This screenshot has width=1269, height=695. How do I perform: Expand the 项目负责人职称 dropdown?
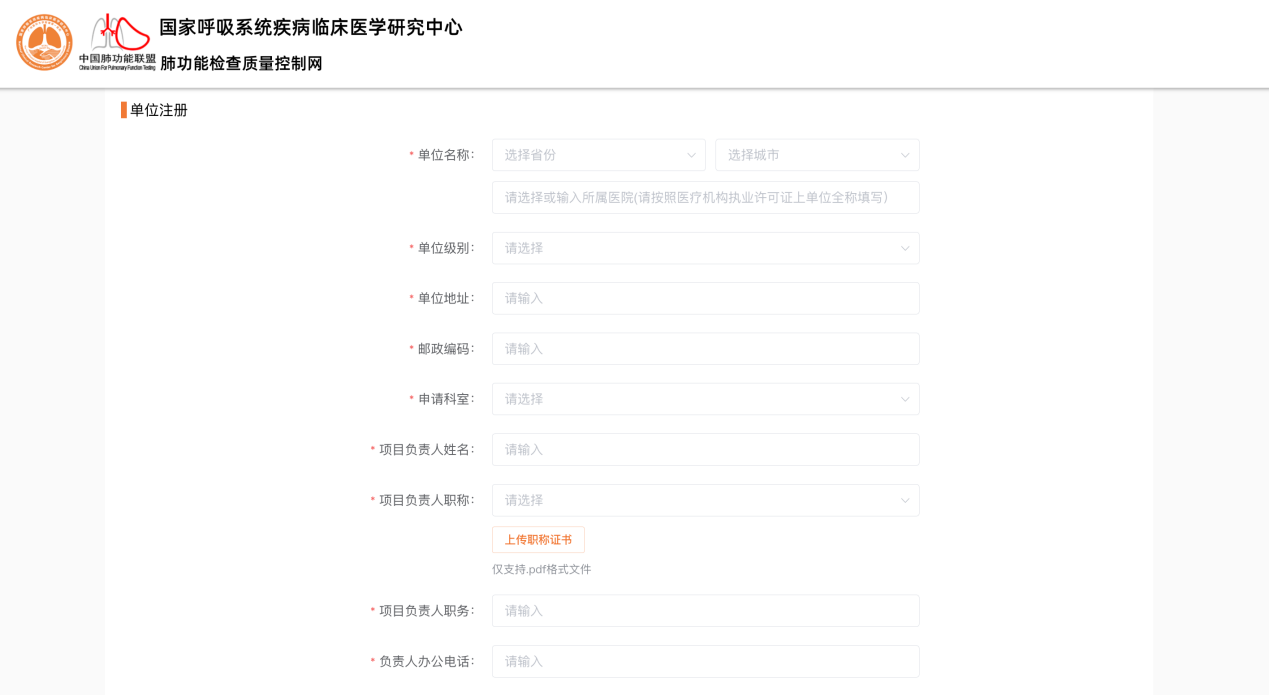point(705,500)
